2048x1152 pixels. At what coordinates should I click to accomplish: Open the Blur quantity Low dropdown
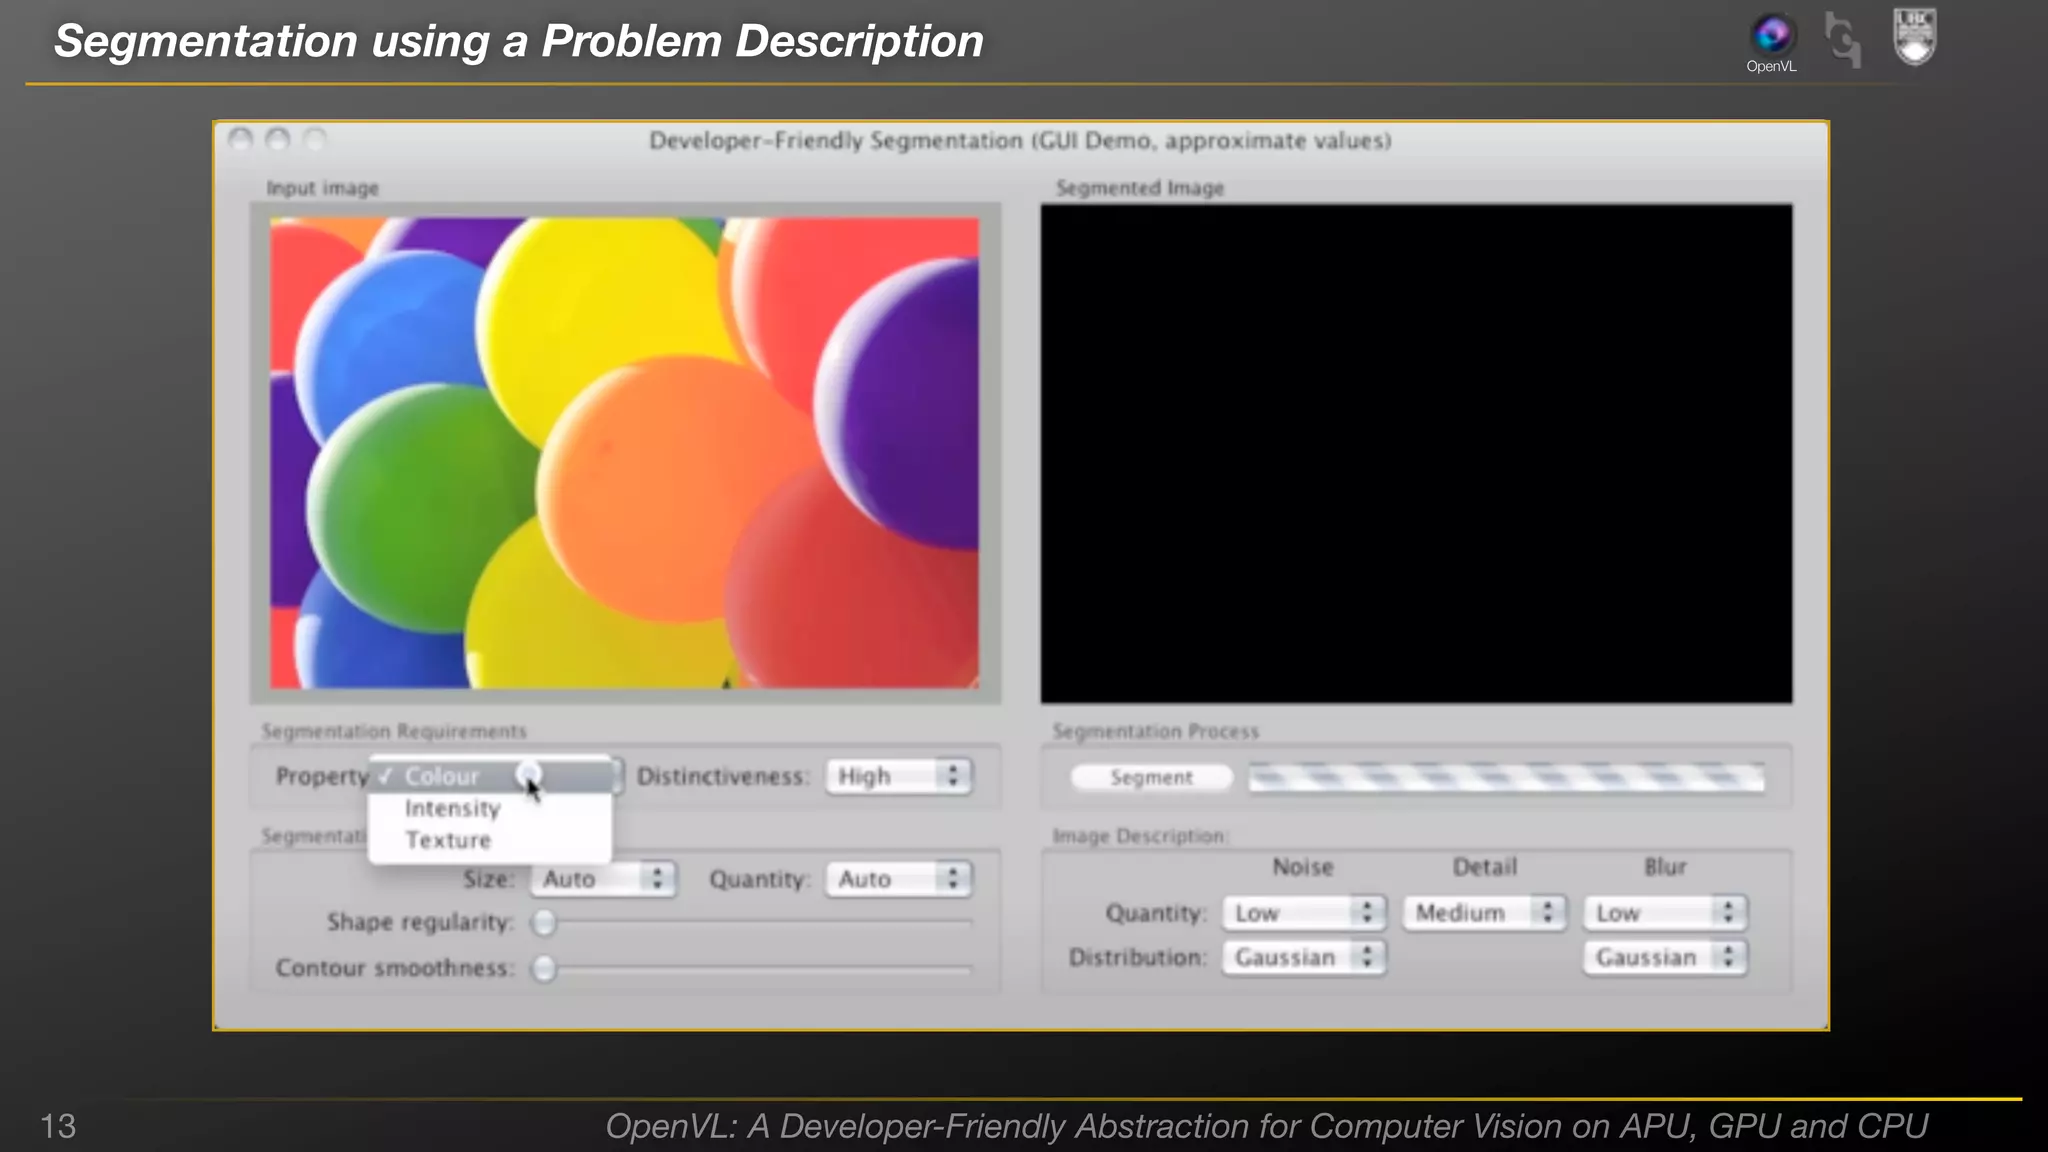pos(1665,913)
